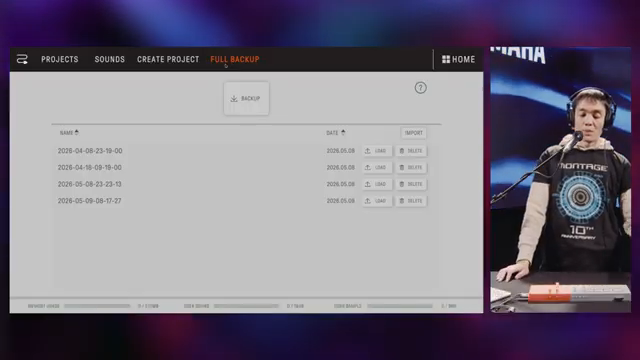Select backup name 2026-04-08-23-19-00
The height and width of the screenshot is (360, 640).
[x=90, y=151]
